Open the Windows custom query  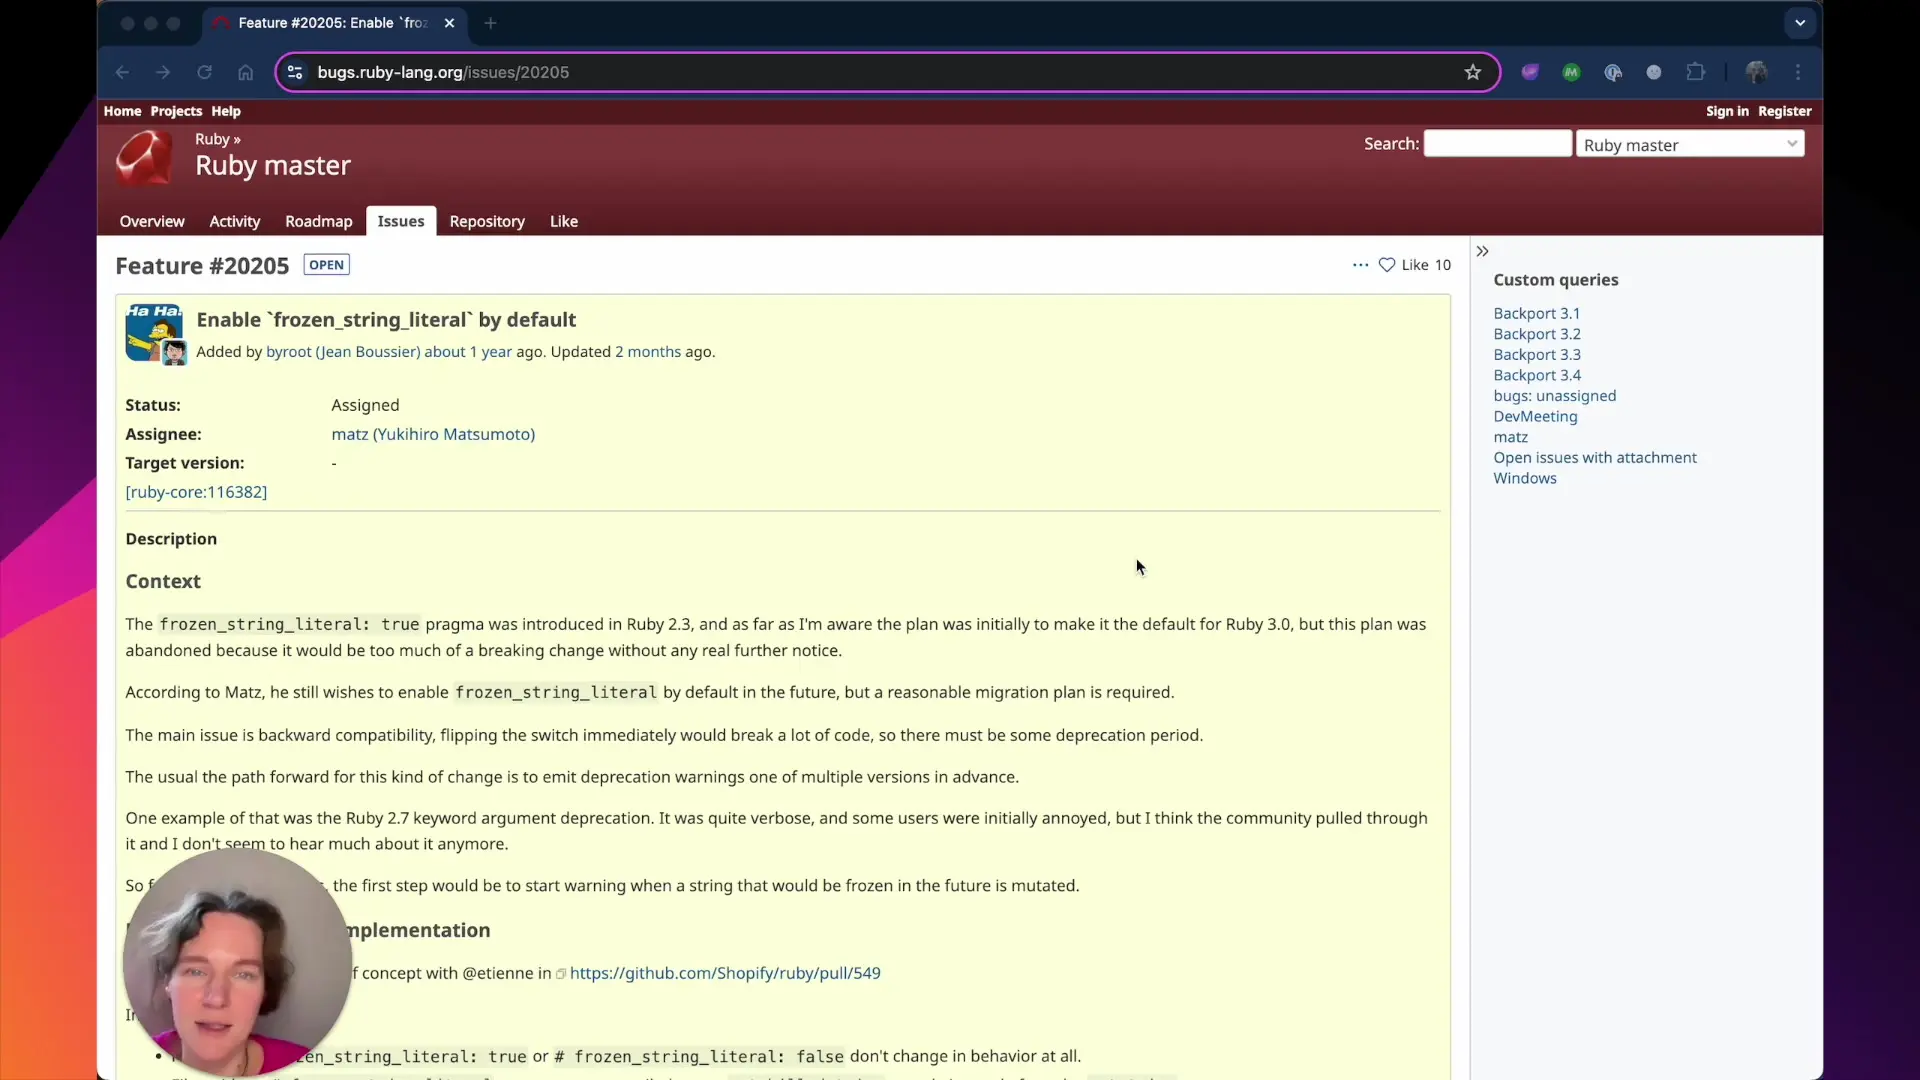coord(1525,478)
